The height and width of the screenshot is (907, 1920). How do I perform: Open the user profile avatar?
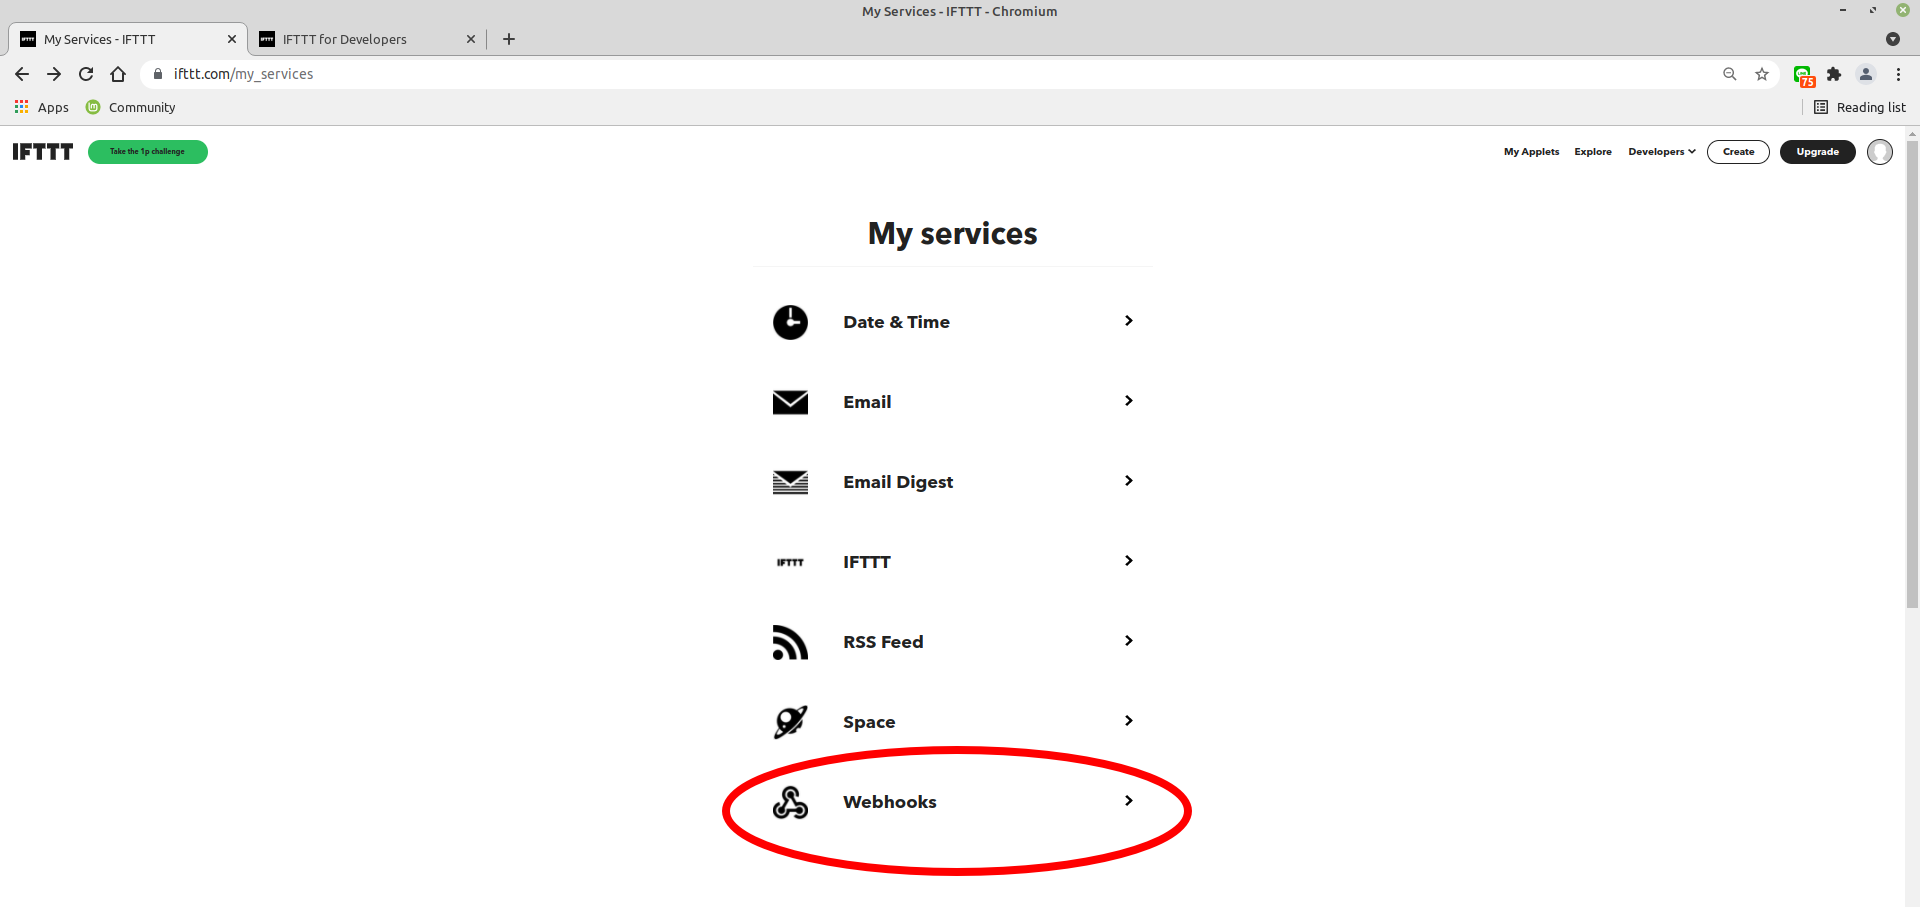click(x=1879, y=152)
